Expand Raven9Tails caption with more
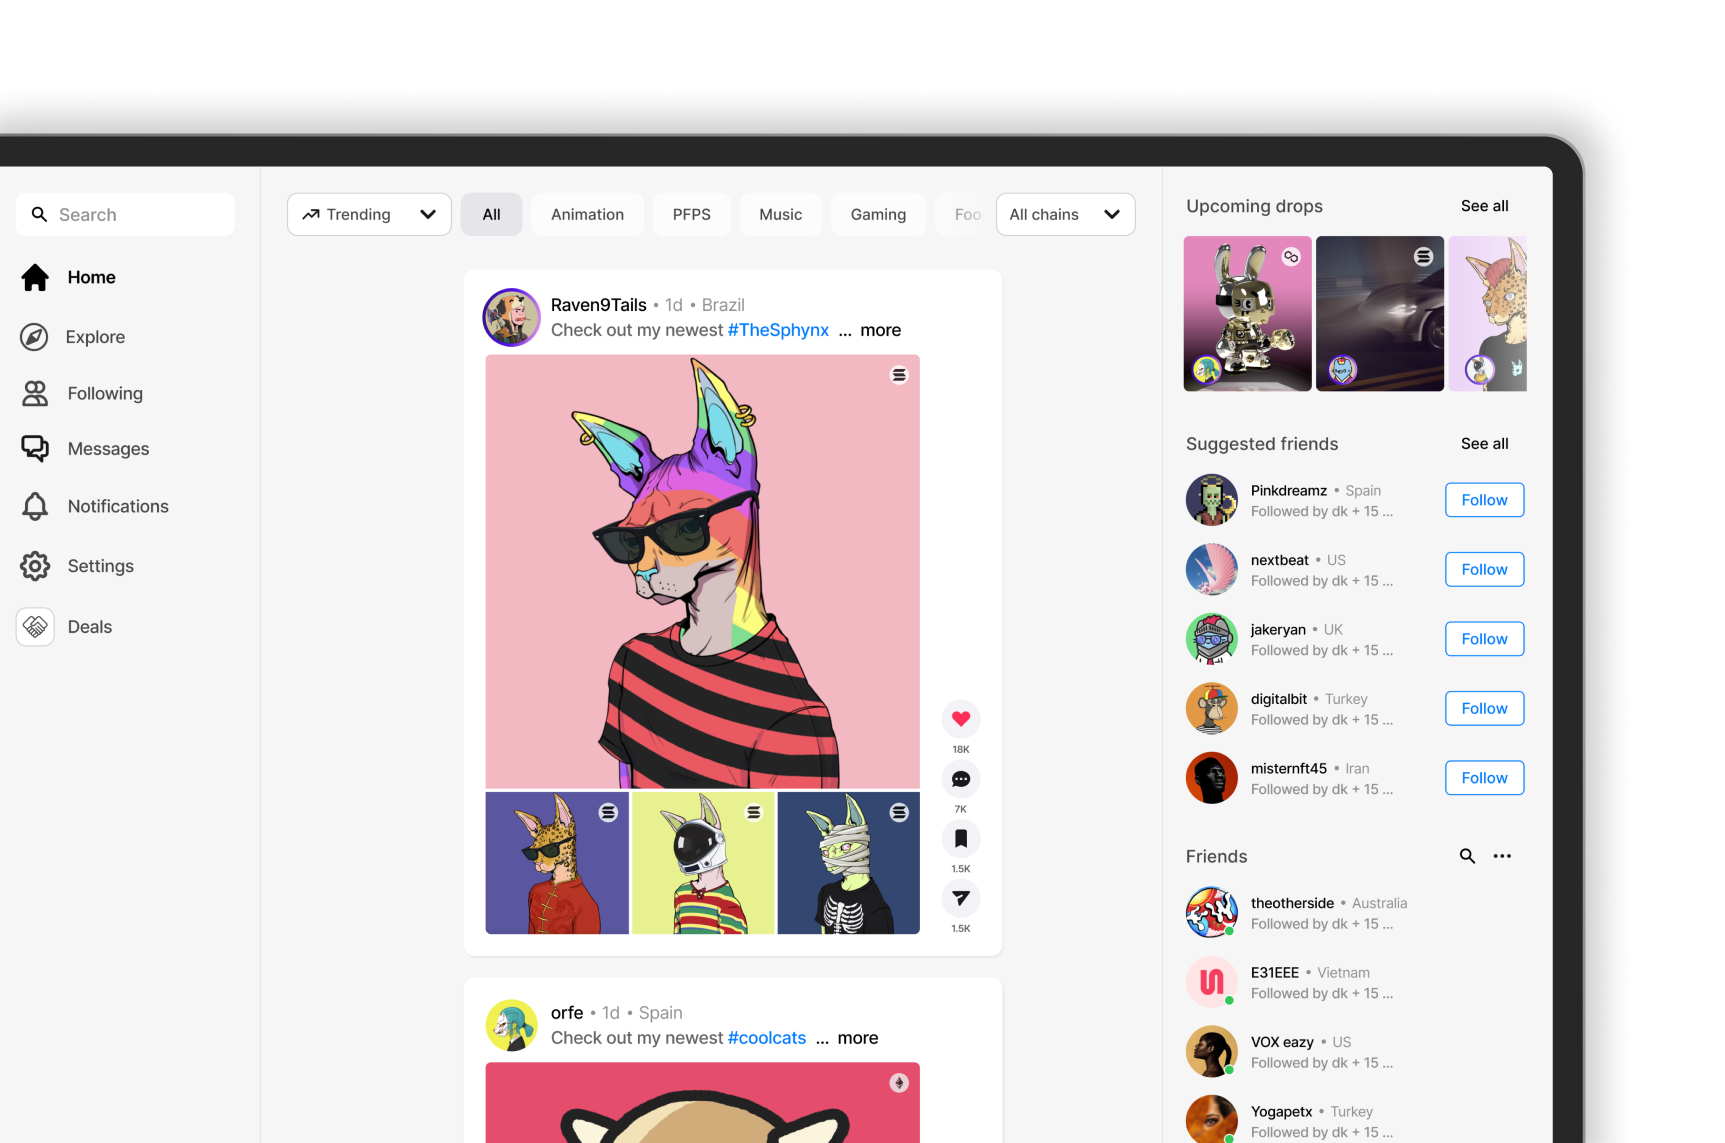The width and height of the screenshot is (1725, 1143). point(880,330)
